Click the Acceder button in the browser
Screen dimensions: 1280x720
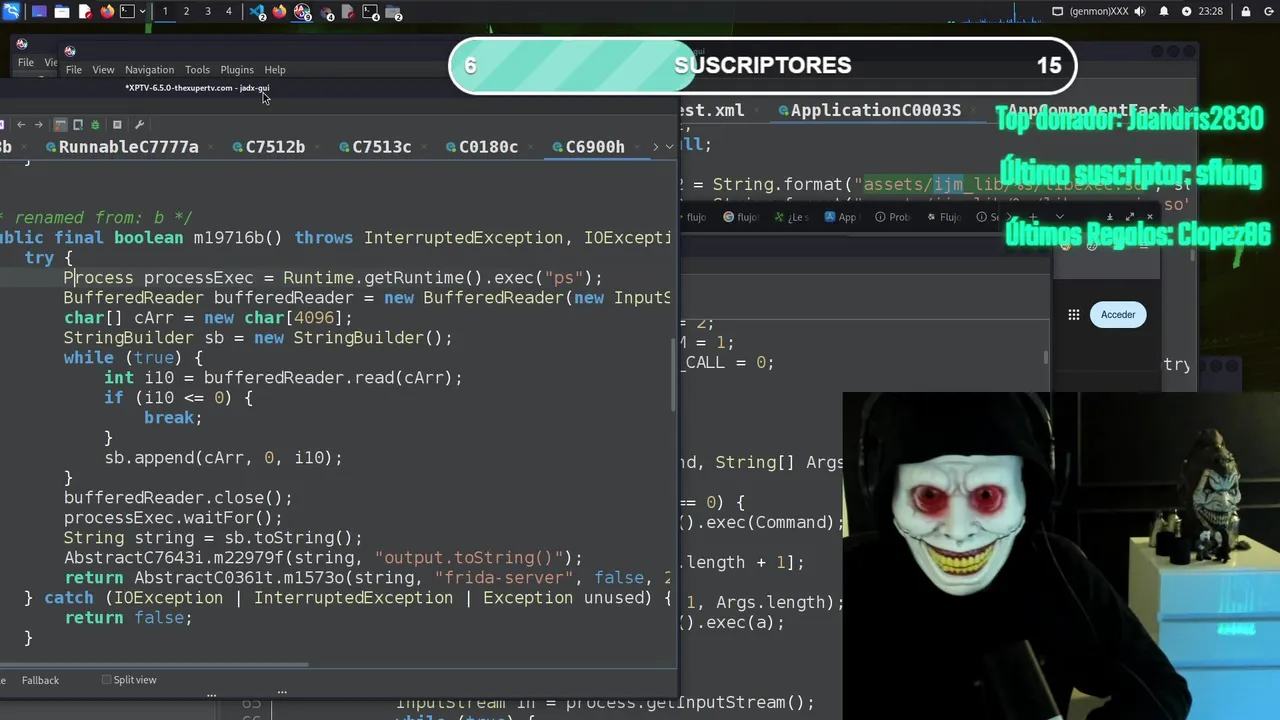click(1118, 314)
